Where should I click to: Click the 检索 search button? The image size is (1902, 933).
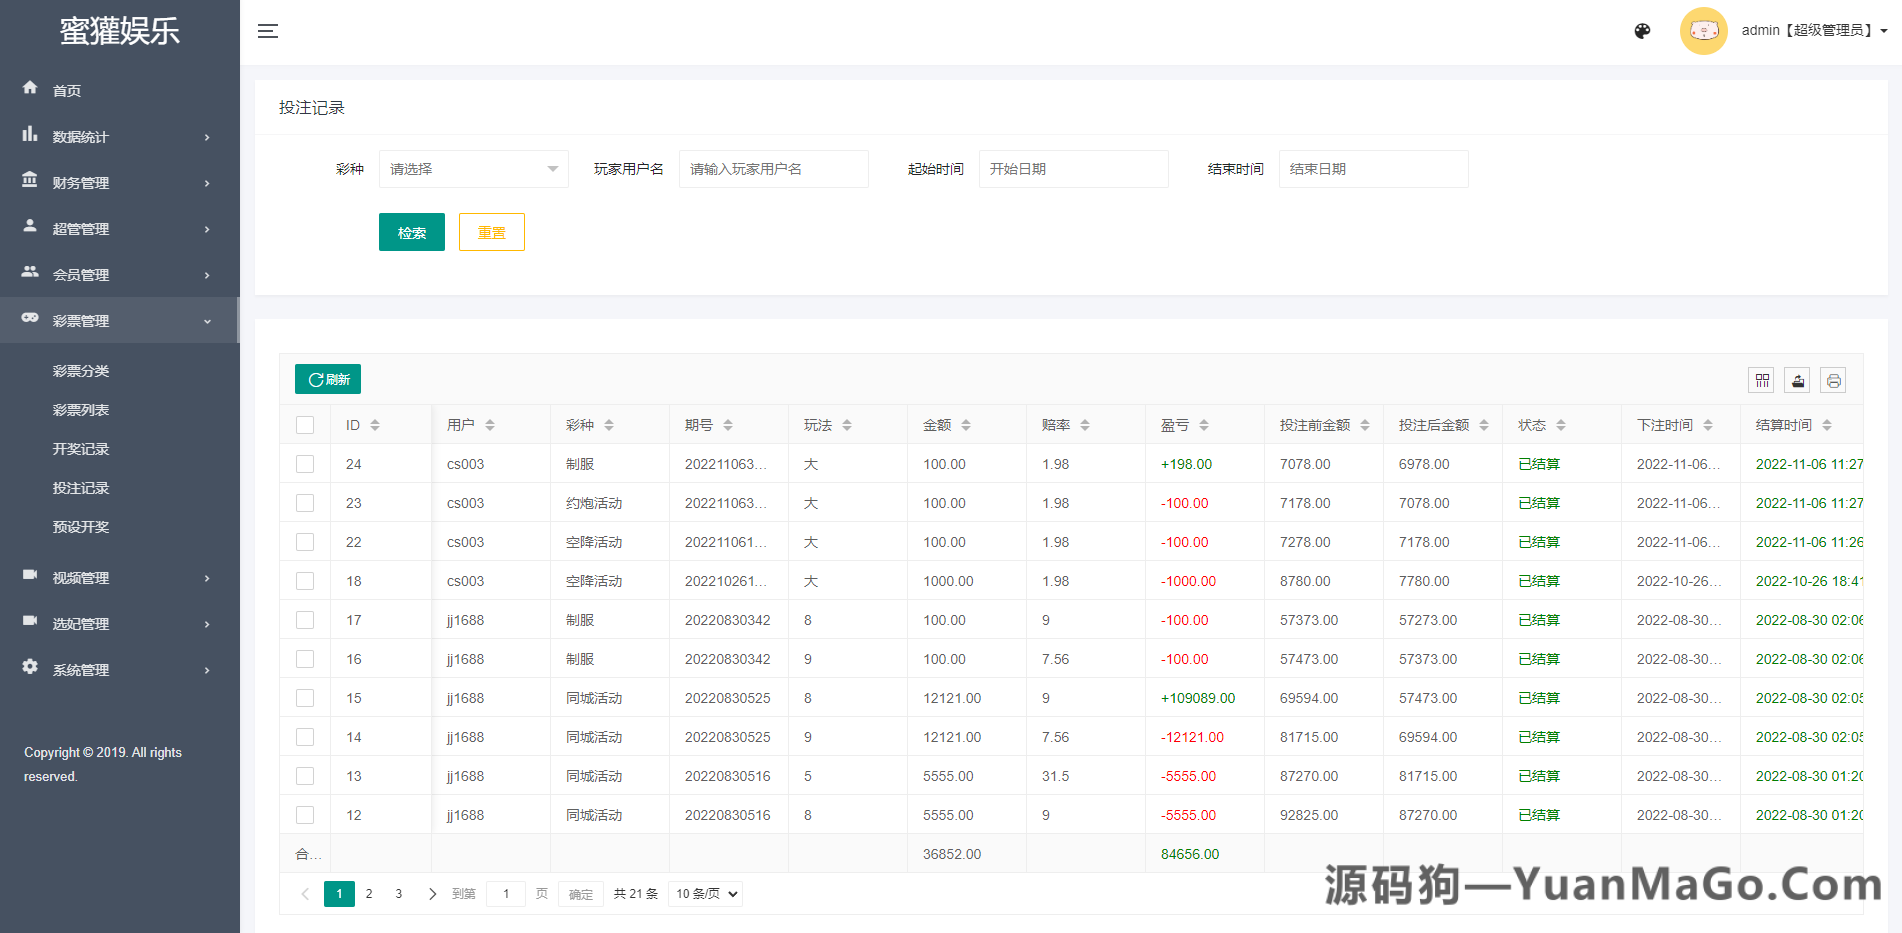coord(411,231)
